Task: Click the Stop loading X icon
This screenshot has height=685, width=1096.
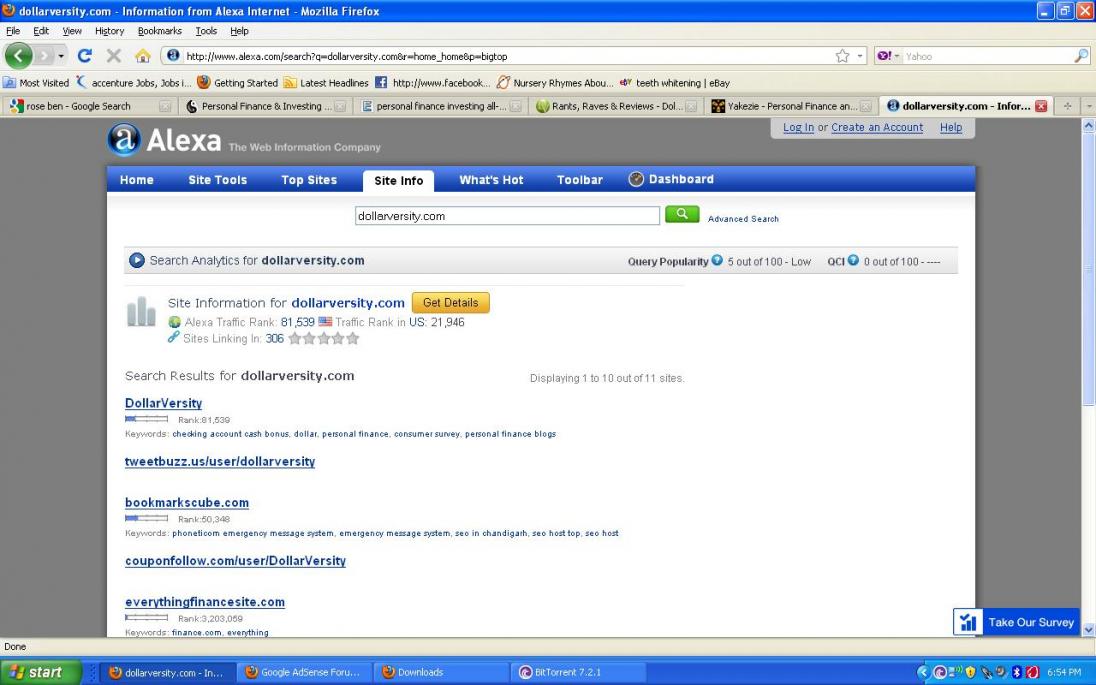Action: point(114,56)
